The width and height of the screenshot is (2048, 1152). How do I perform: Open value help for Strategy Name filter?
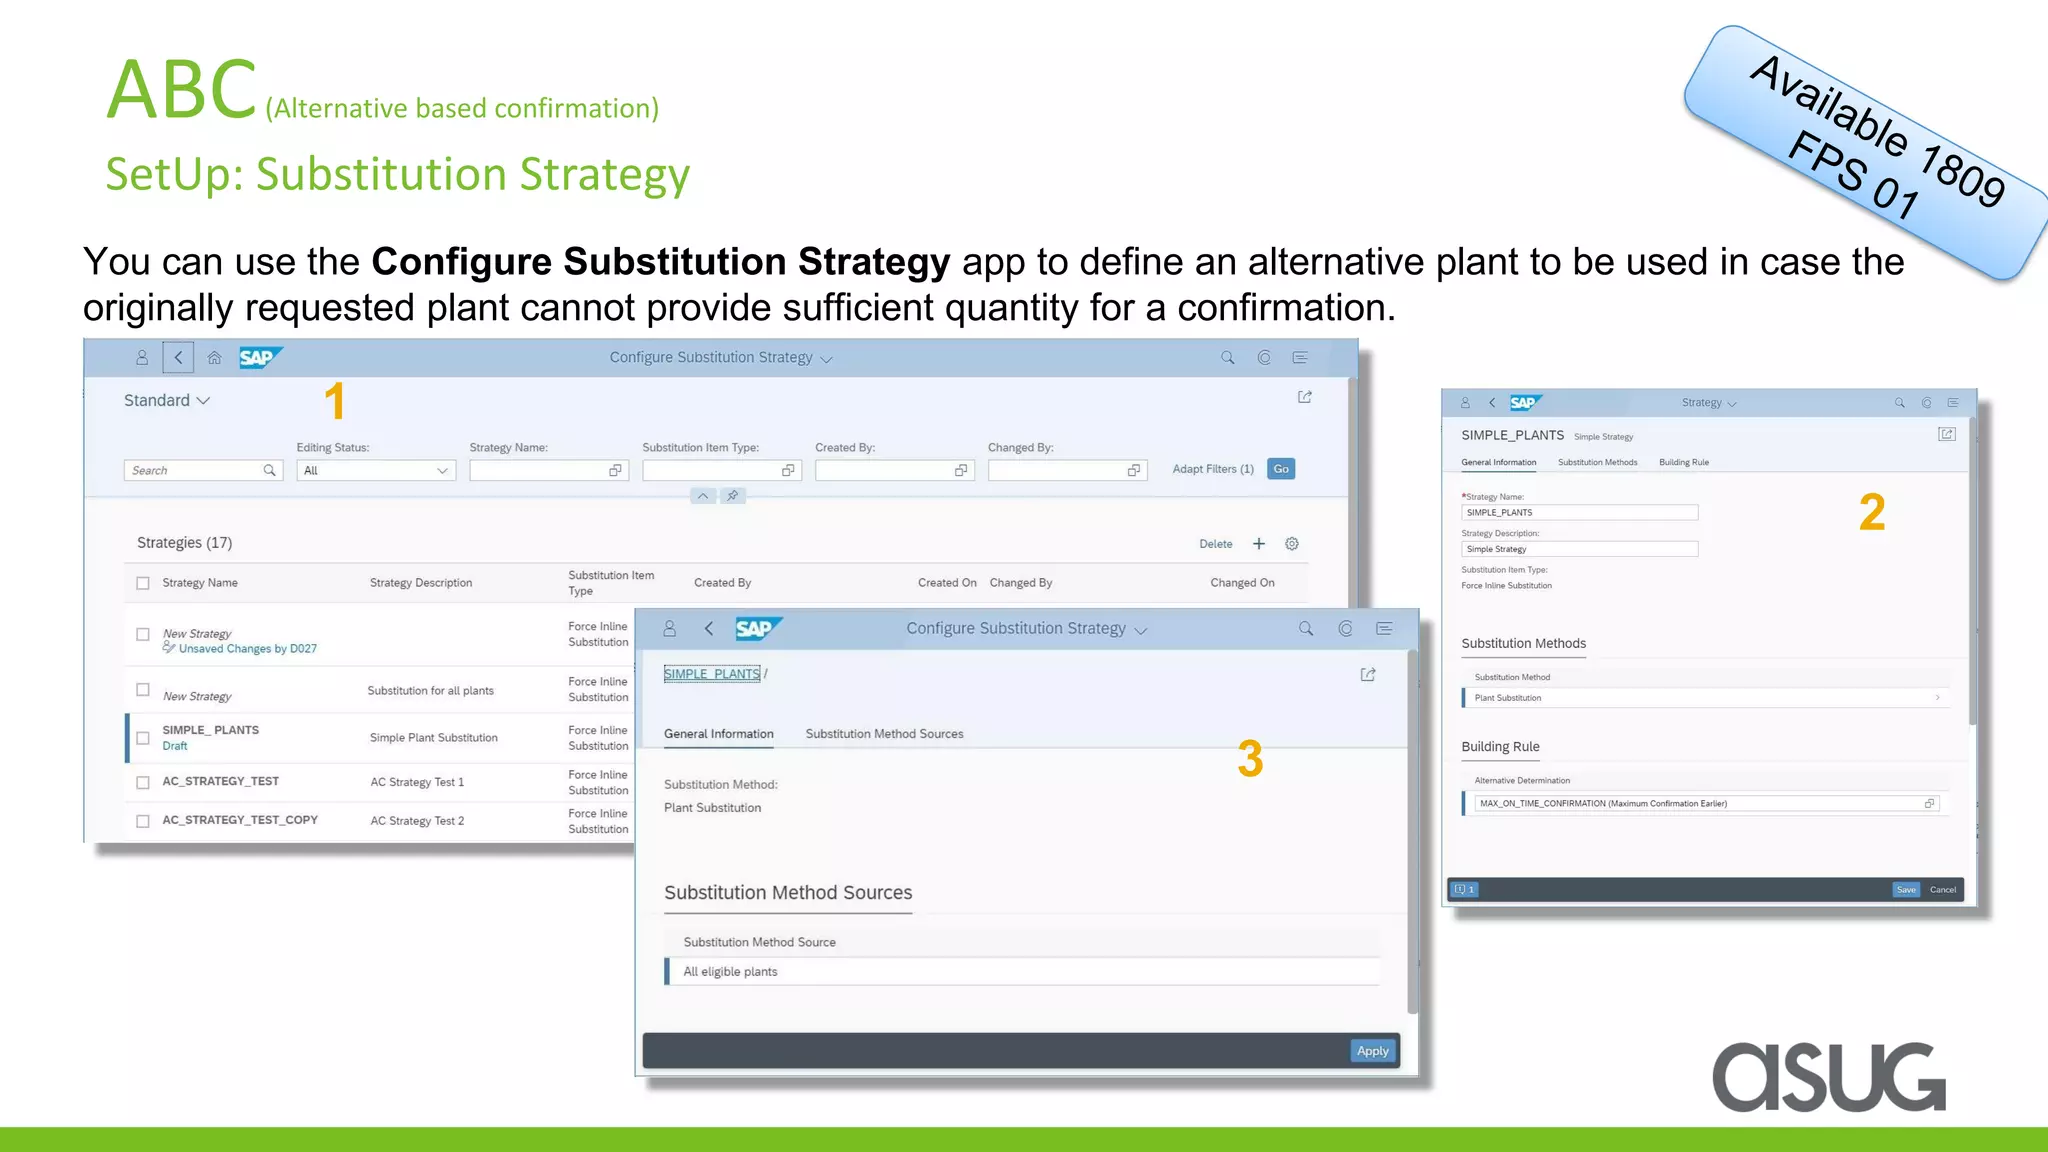coord(615,470)
